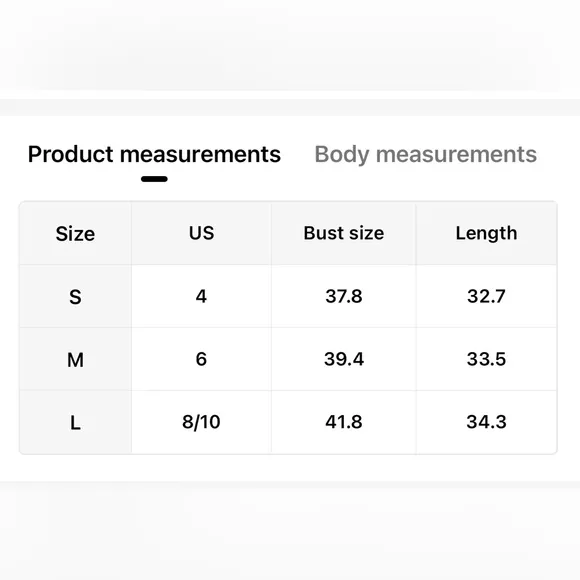Click US size 6 cell
This screenshot has height=580, width=580.
[x=201, y=359]
